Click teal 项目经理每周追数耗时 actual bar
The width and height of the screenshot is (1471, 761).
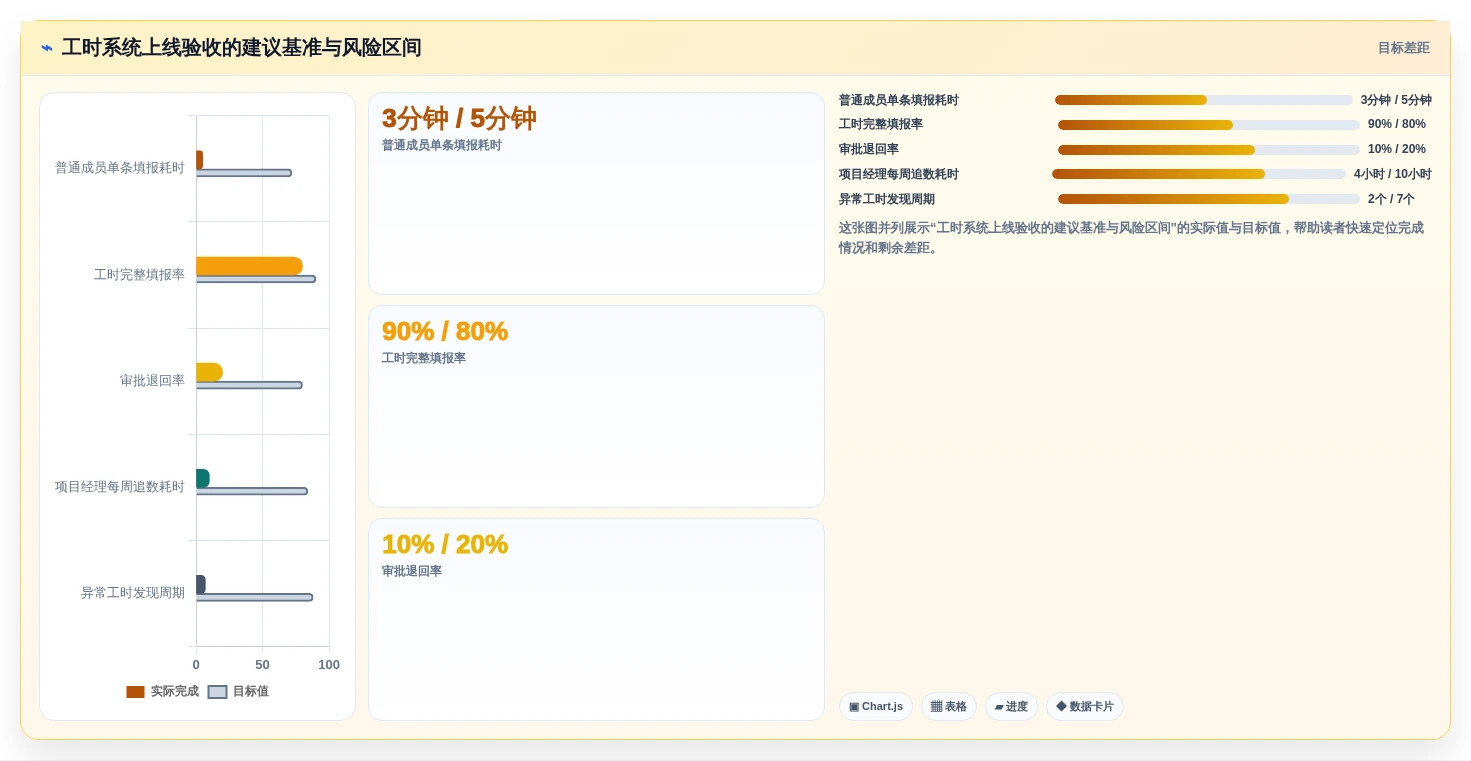coord(202,478)
